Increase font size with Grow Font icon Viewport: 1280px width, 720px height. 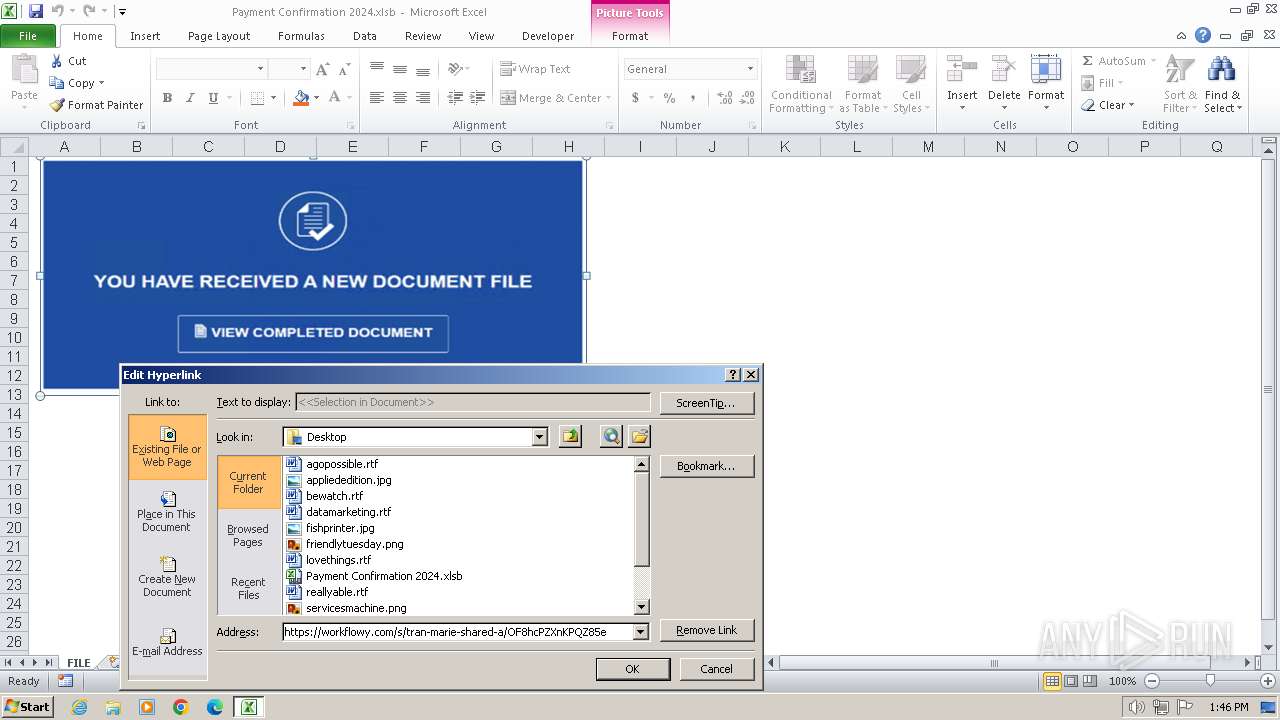click(x=322, y=69)
